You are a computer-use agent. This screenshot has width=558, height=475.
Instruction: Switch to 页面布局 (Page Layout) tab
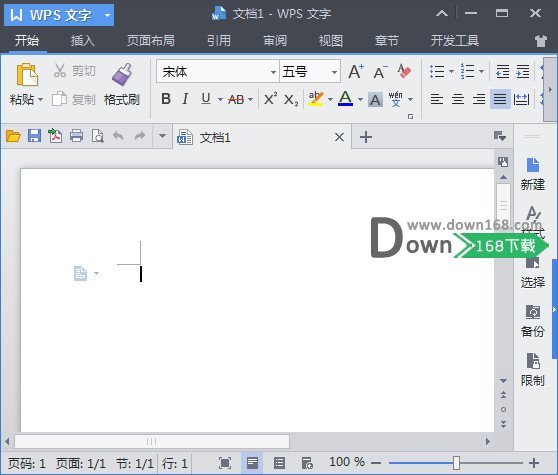(x=151, y=41)
